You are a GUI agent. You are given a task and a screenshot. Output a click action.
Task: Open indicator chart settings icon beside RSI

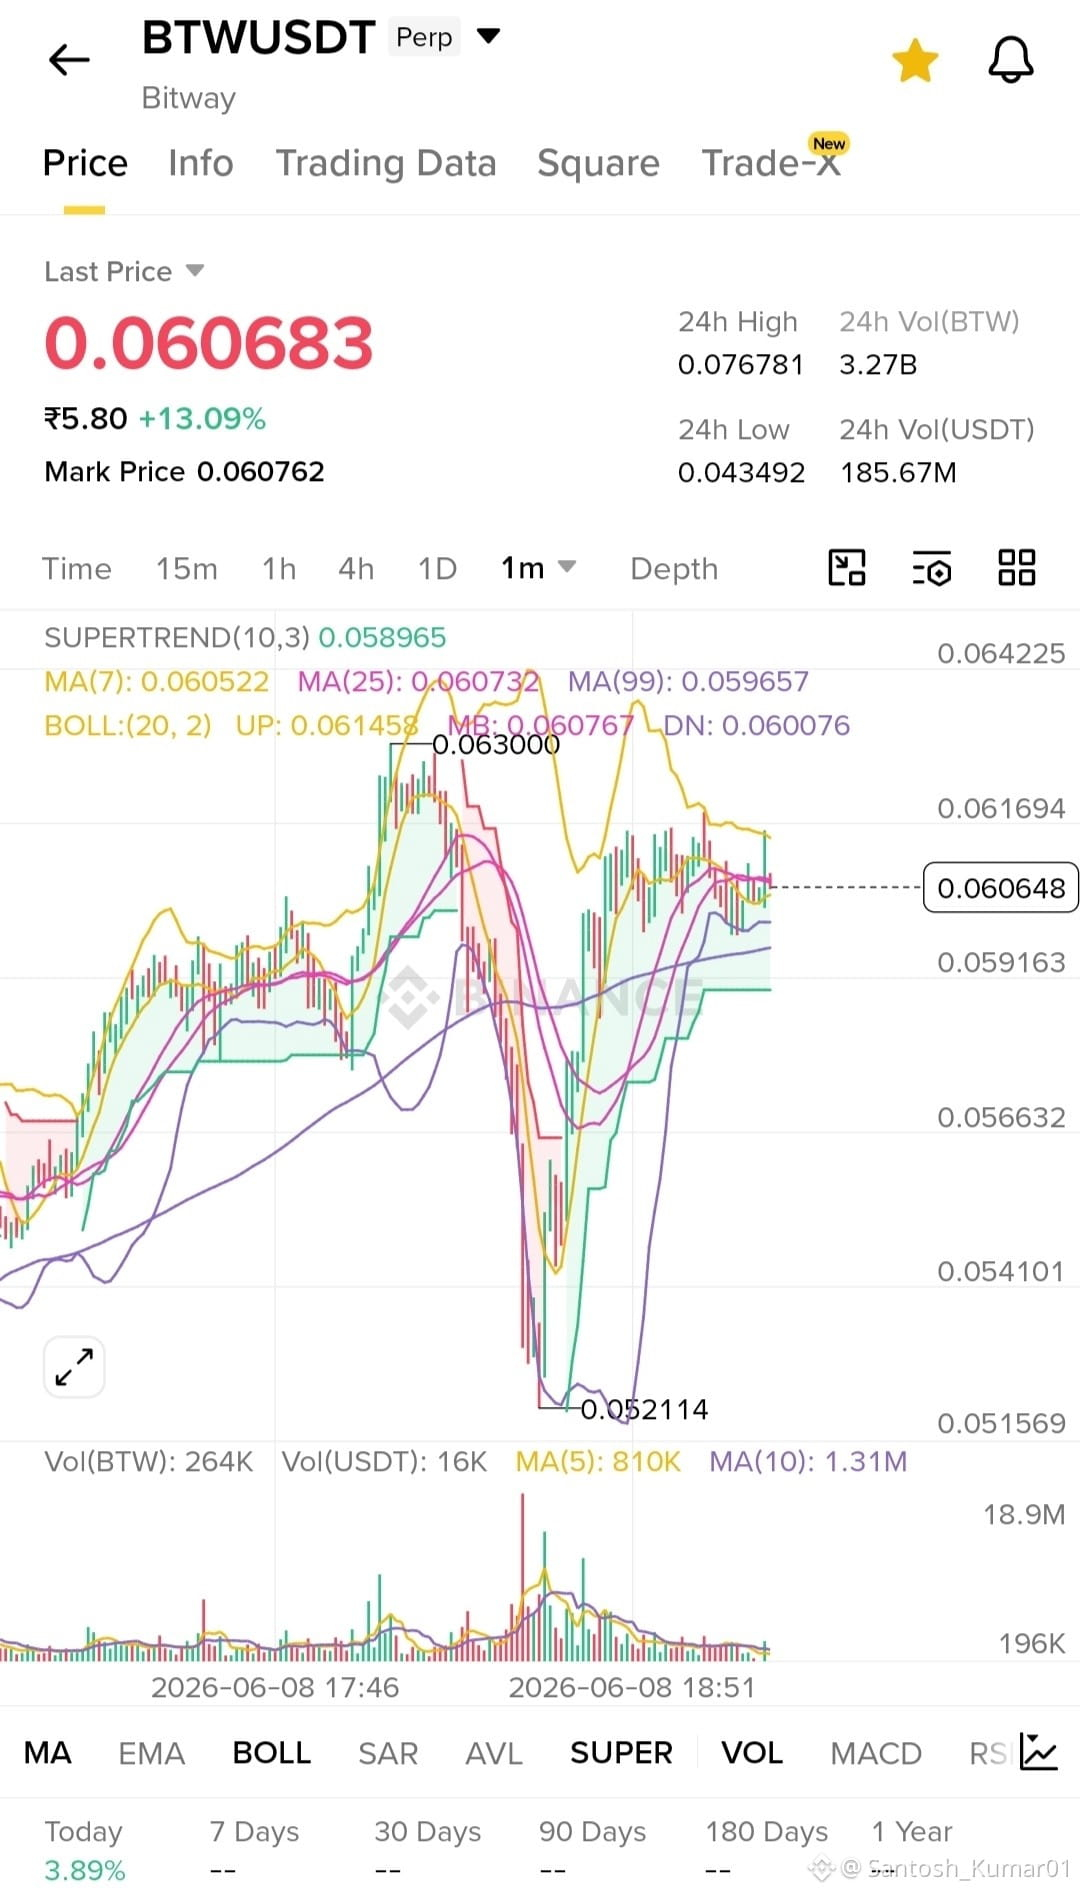pos(1039,1751)
